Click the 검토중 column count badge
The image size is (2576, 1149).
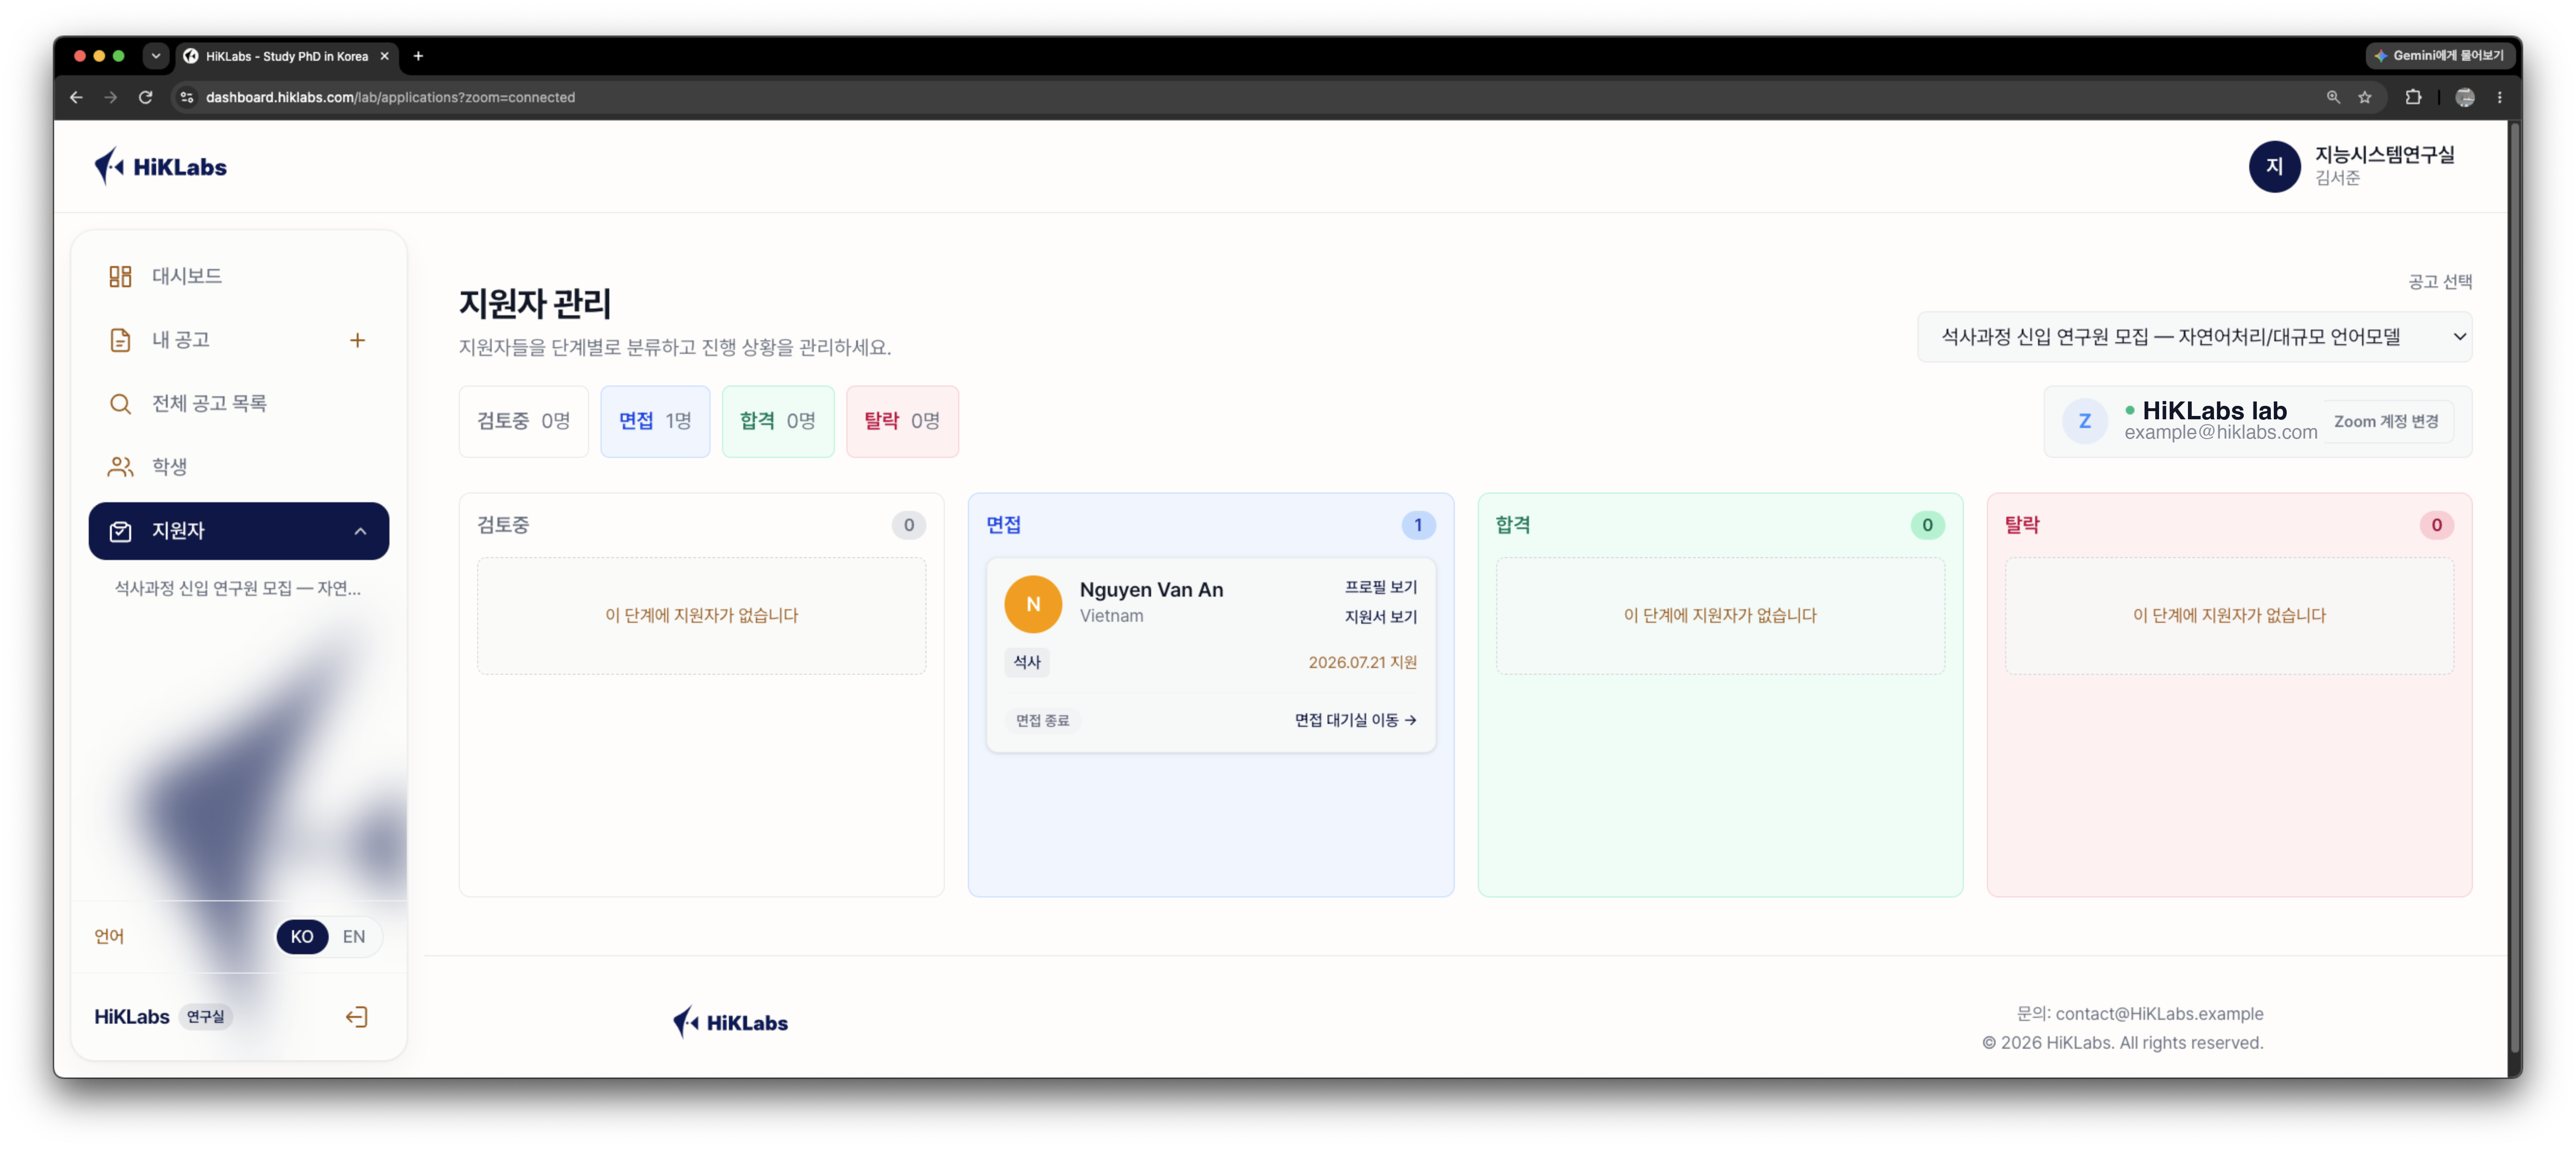908,525
